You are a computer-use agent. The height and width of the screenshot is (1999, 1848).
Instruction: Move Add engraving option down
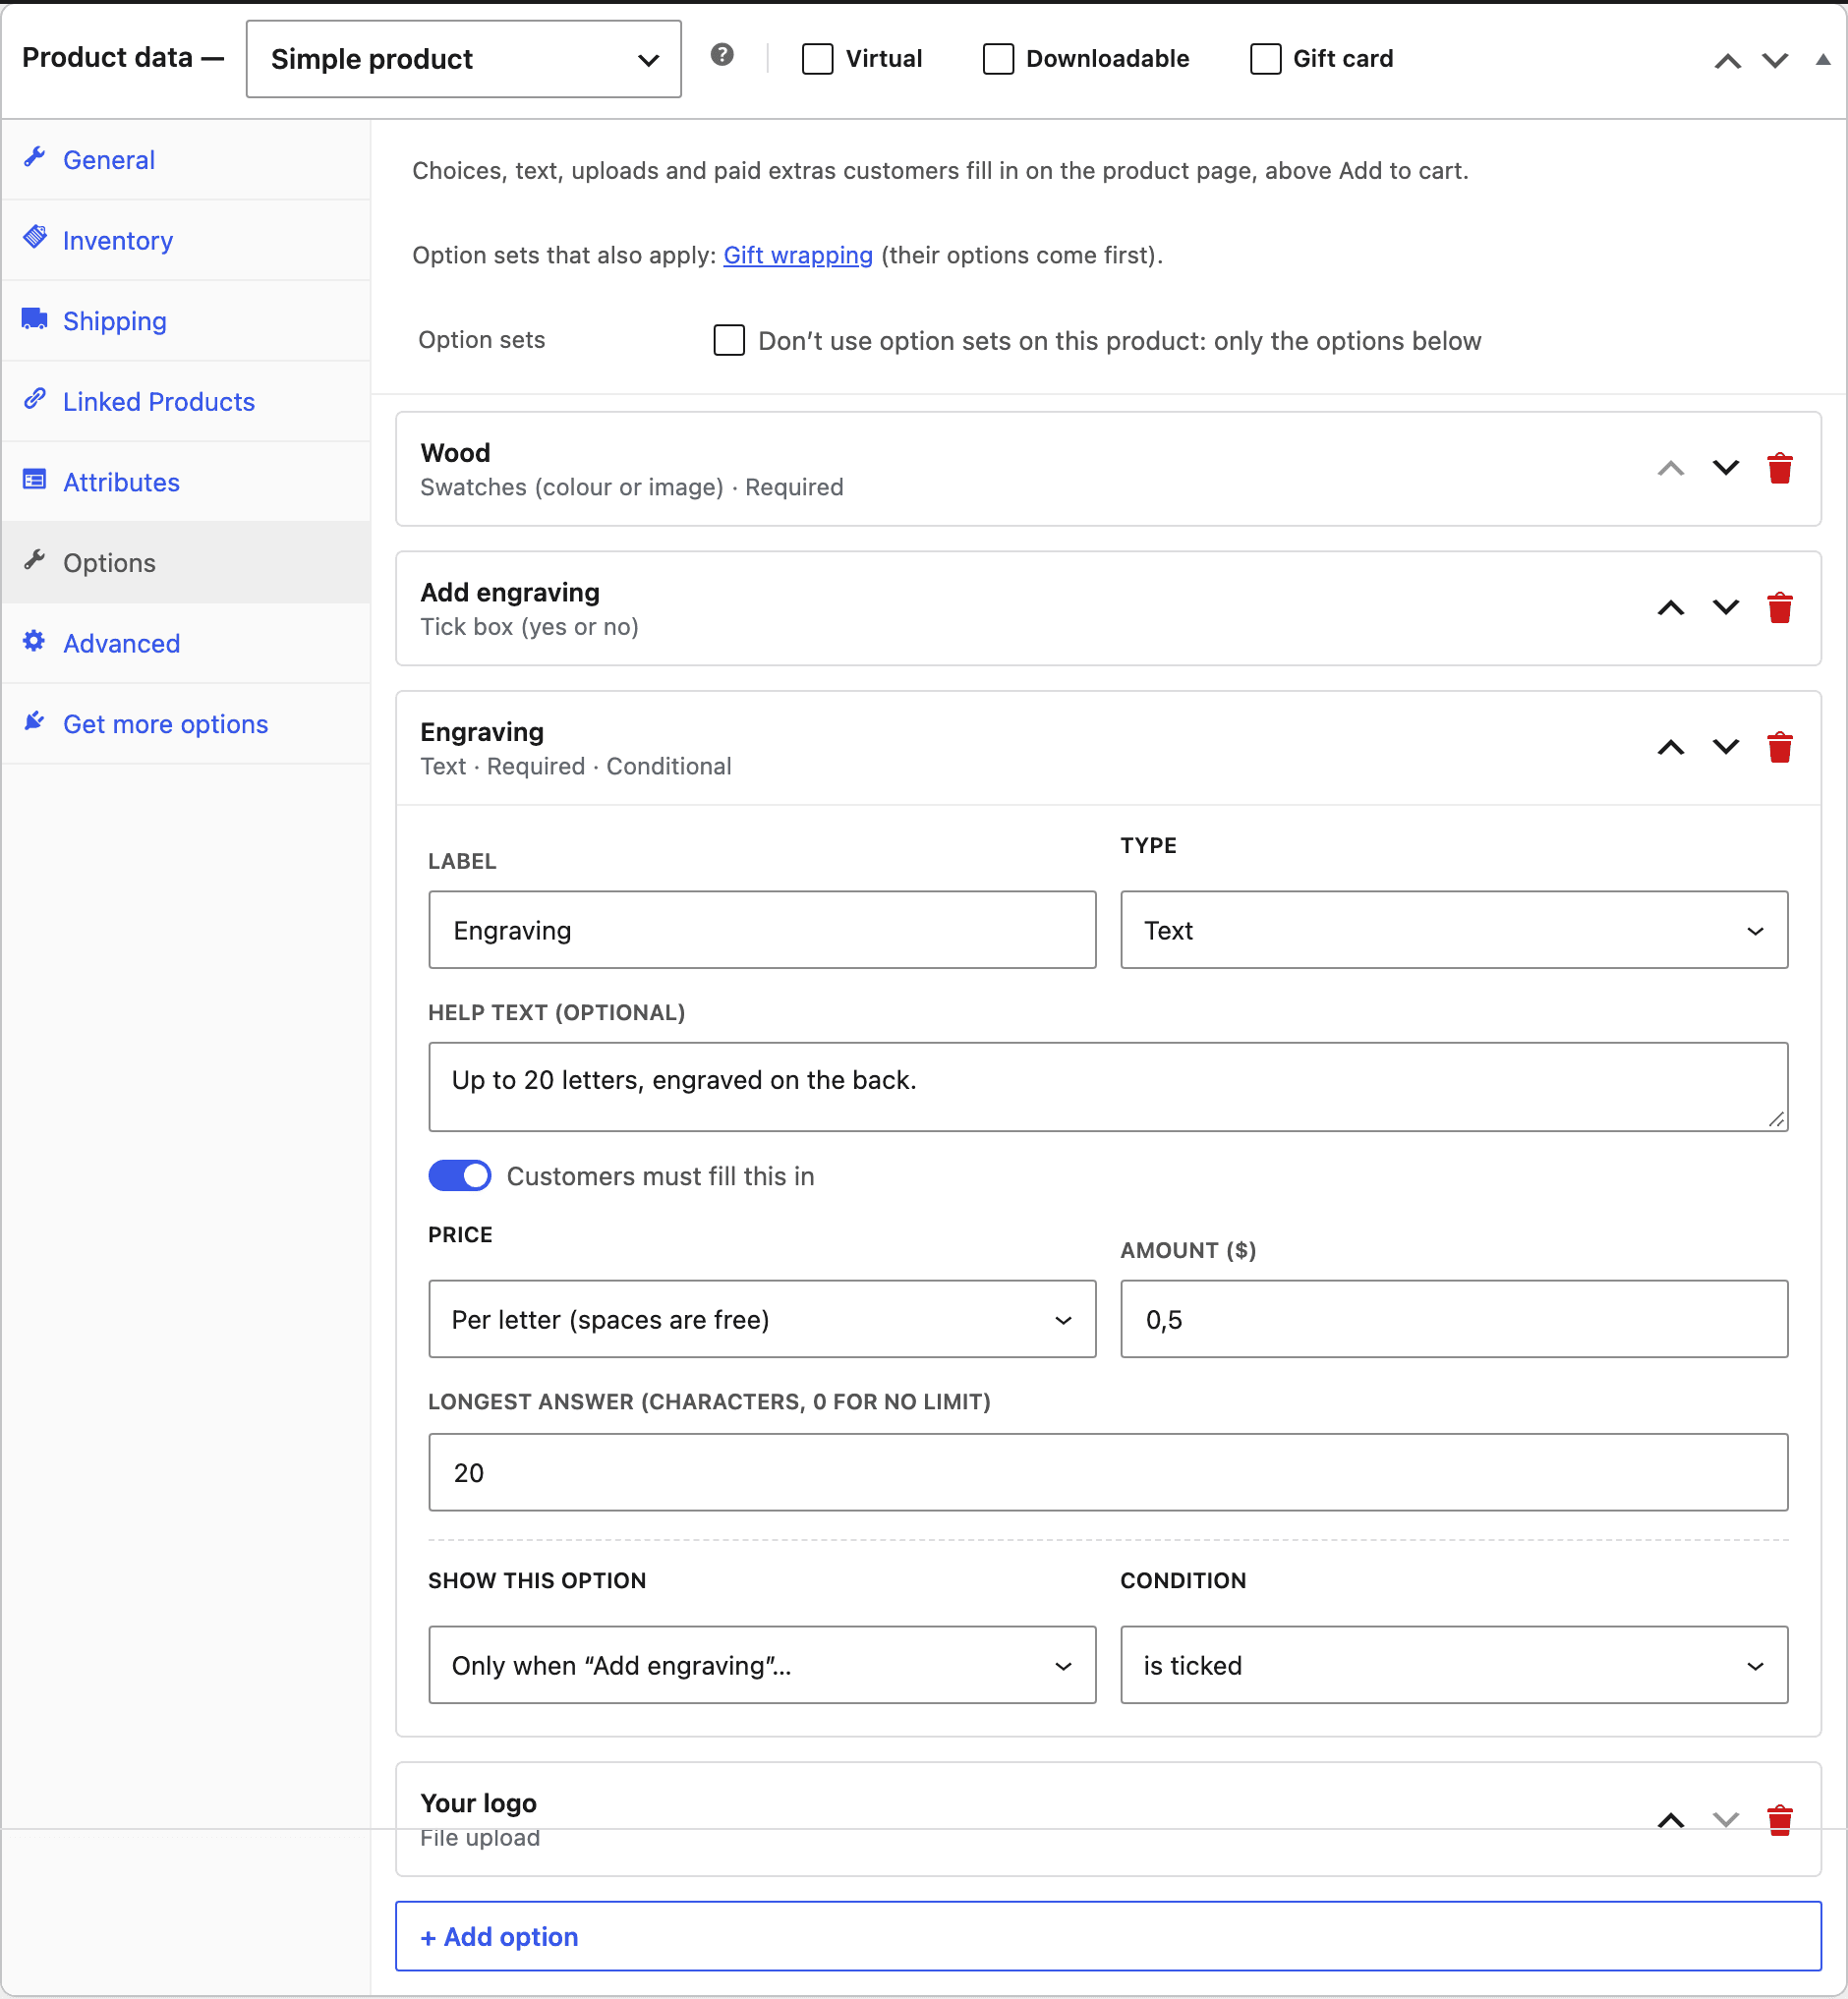click(x=1725, y=608)
